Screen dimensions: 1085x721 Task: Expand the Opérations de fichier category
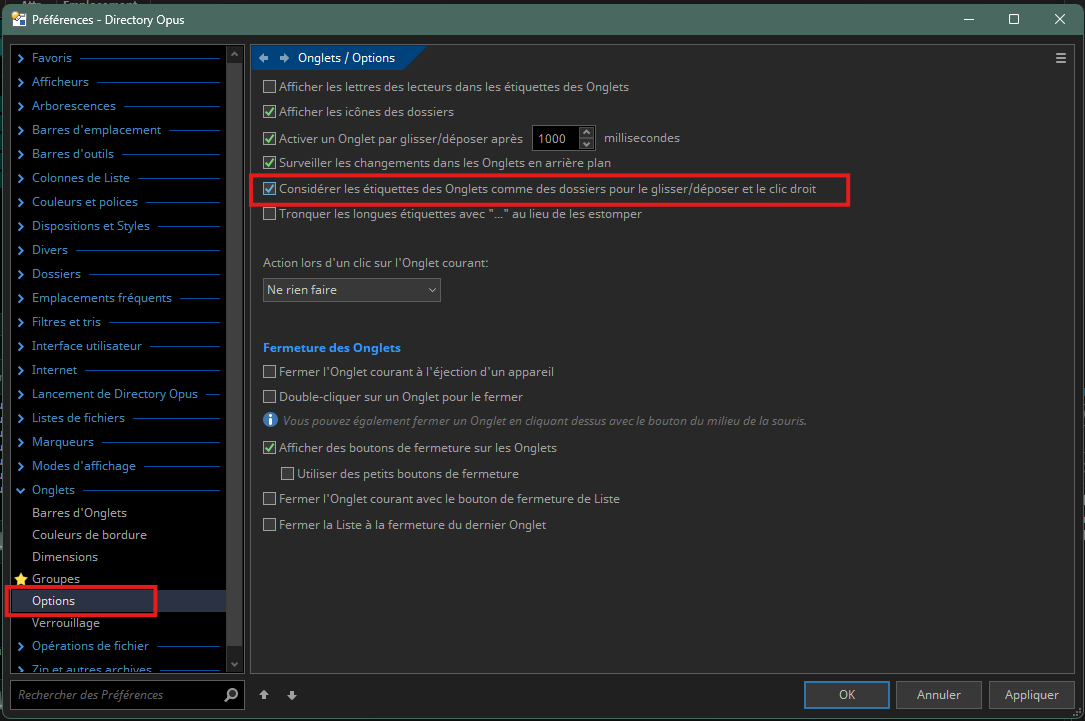pos(21,646)
